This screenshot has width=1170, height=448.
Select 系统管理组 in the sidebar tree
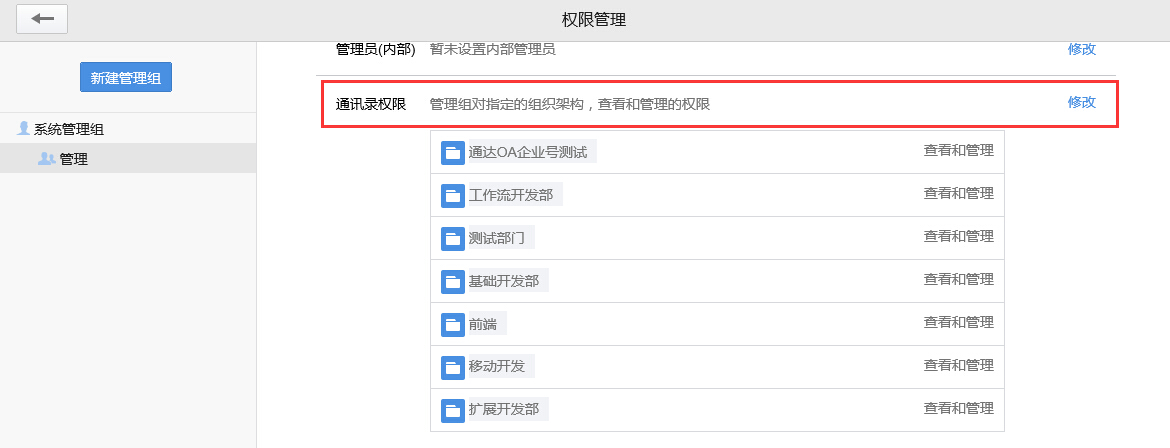click(x=69, y=129)
